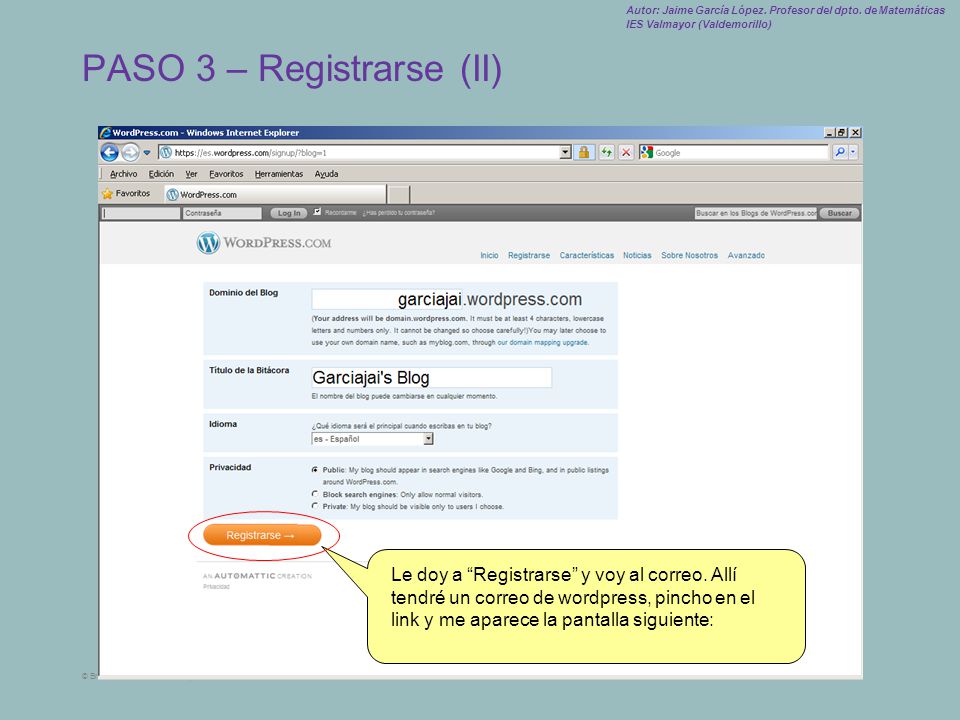
Task: Click the Registrarse navigation link
Action: pos(529,255)
